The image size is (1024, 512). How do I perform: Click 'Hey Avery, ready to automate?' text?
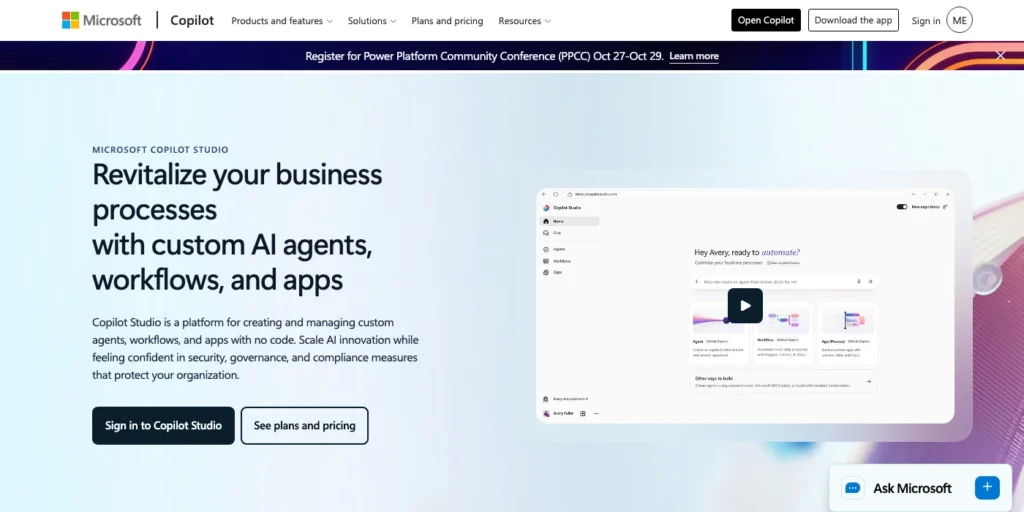(x=747, y=252)
